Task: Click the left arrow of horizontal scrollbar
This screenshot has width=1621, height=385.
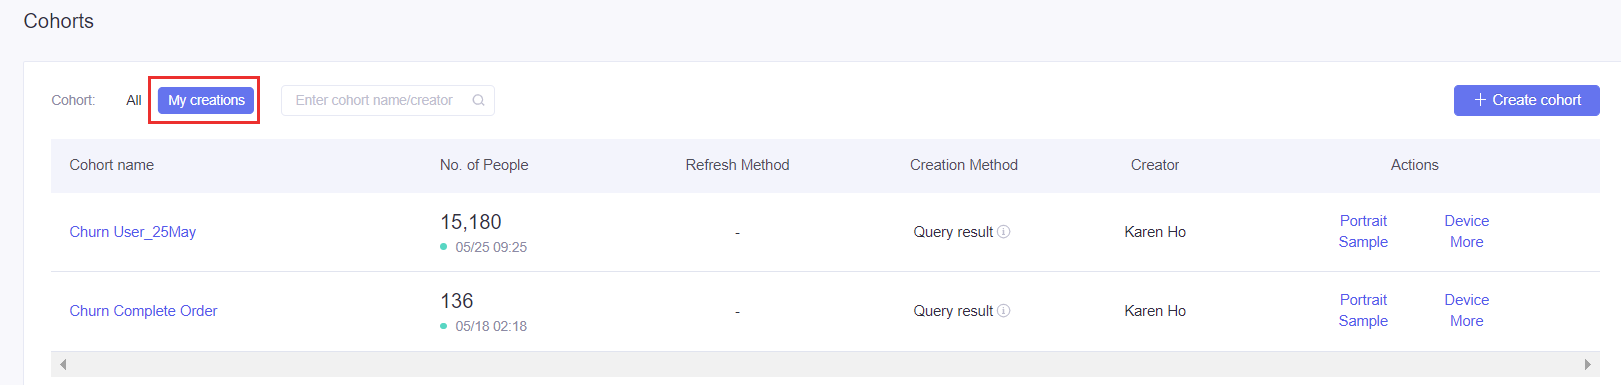Action: point(63,364)
